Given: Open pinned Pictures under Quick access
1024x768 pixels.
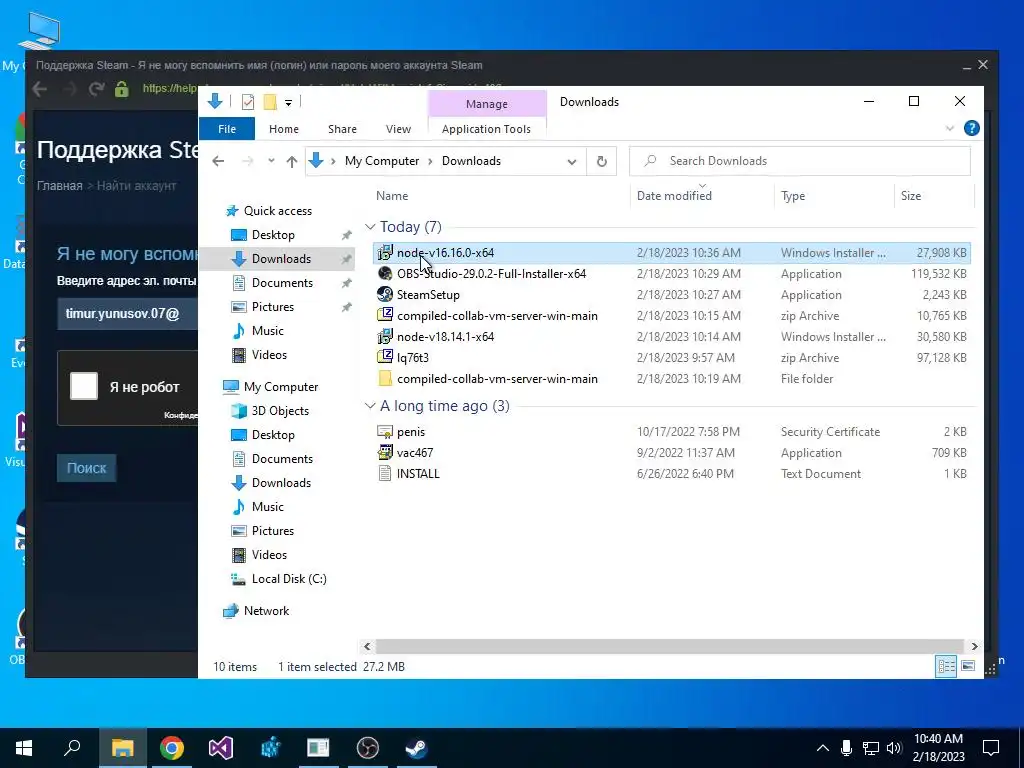Looking at the screenshot, I should [x=273, y=307].
